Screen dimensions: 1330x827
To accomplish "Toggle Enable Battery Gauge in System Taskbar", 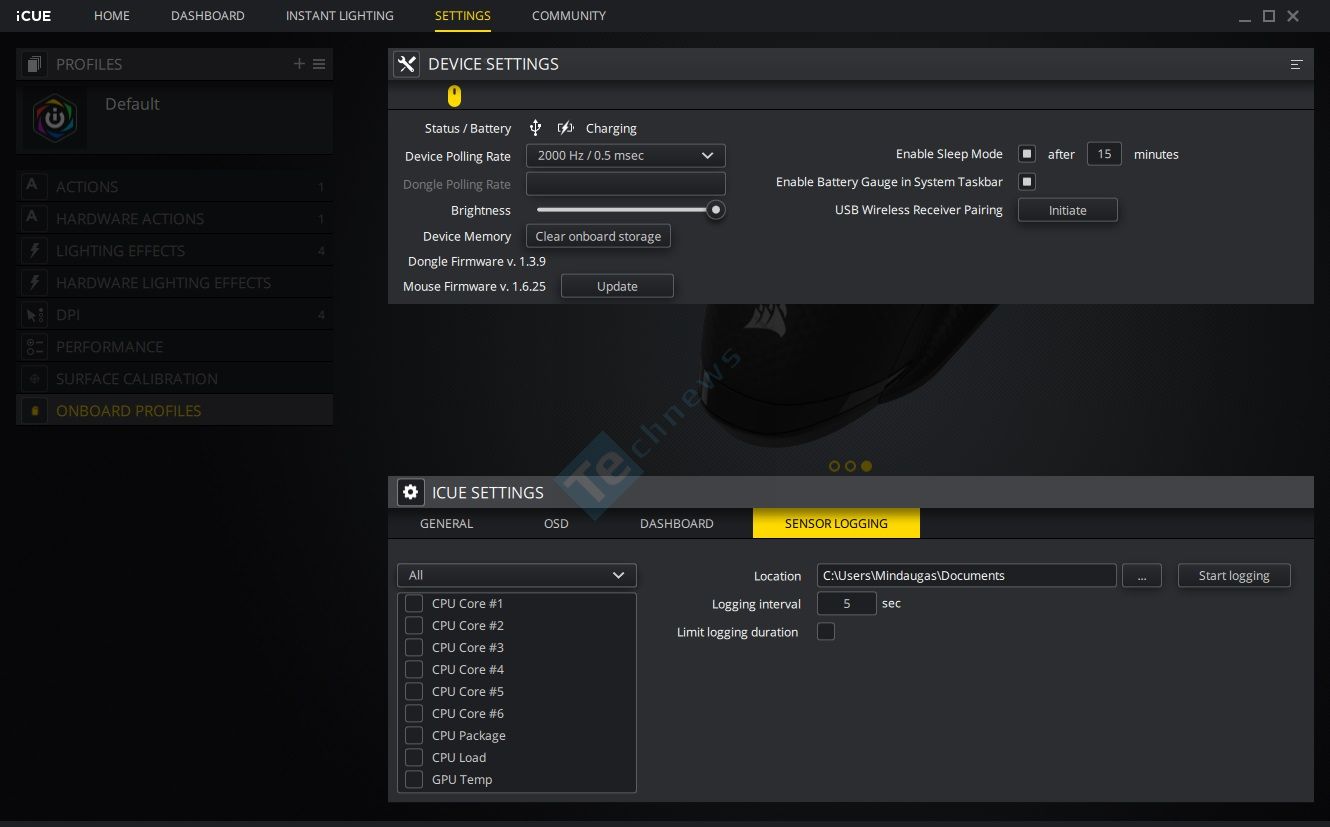I will 1027,181.
